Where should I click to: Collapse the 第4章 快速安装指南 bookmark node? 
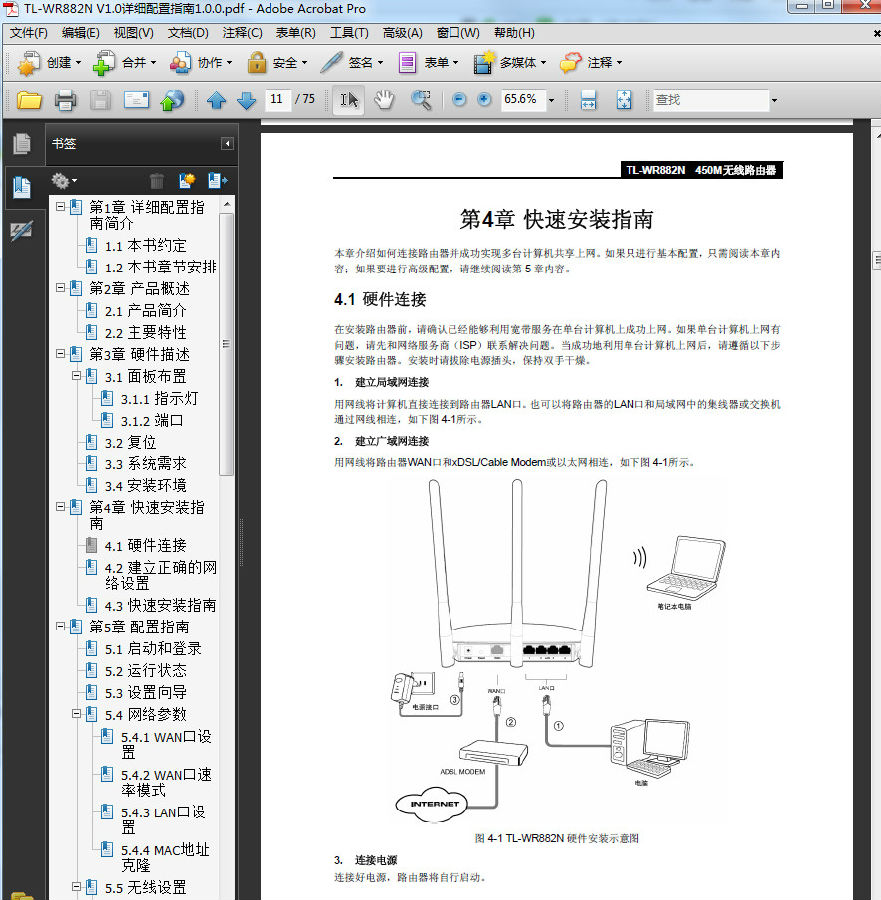click(x=60, y=507)
